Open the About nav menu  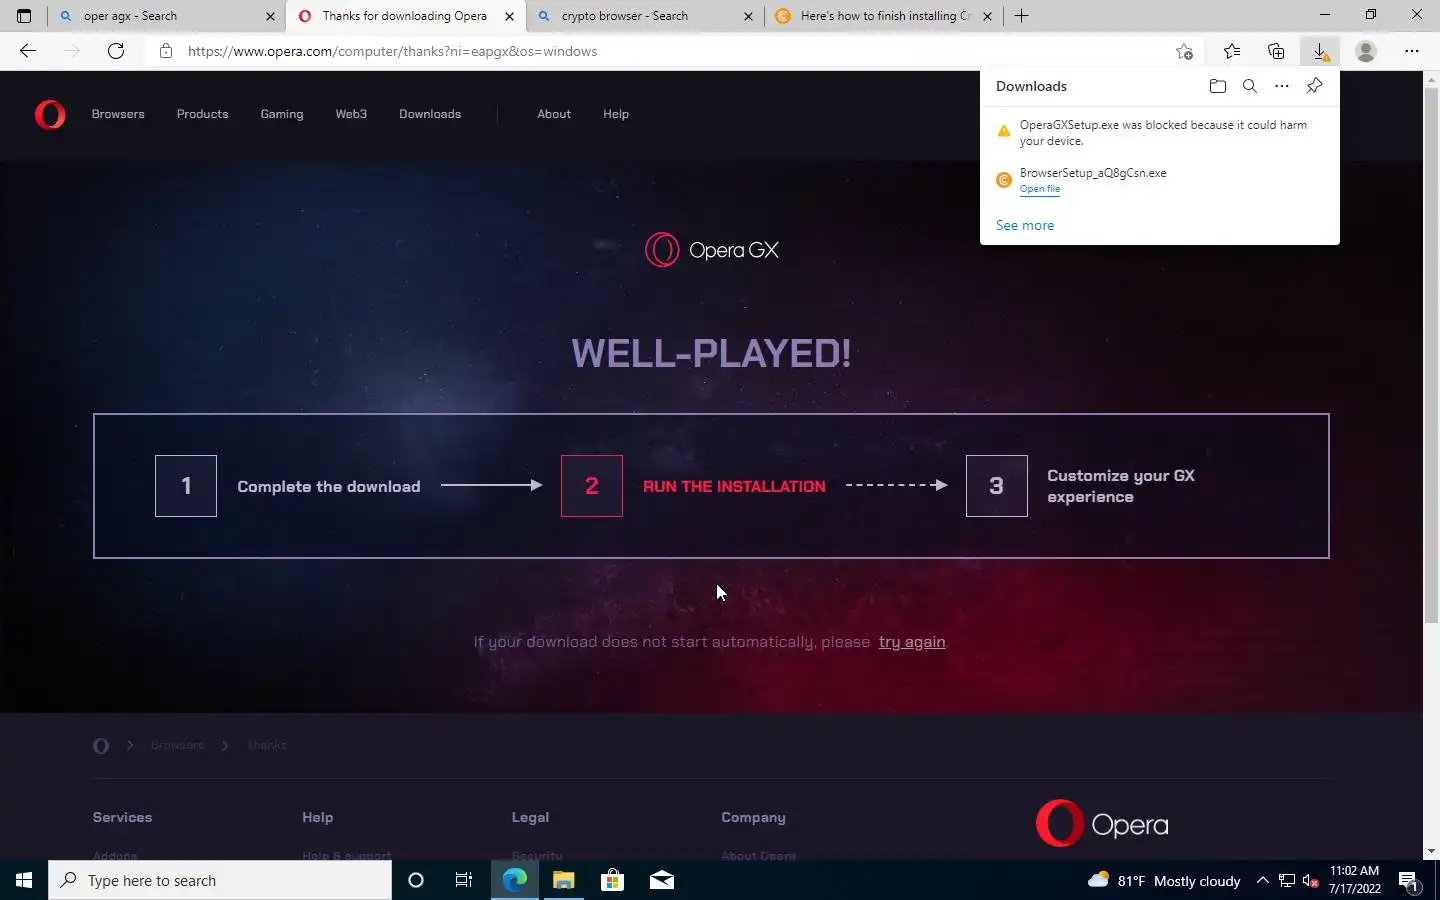click(554, 114)
